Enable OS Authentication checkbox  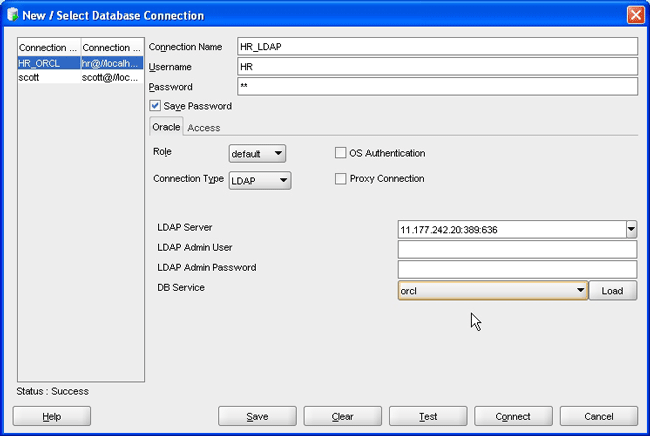tap(340, 153)
